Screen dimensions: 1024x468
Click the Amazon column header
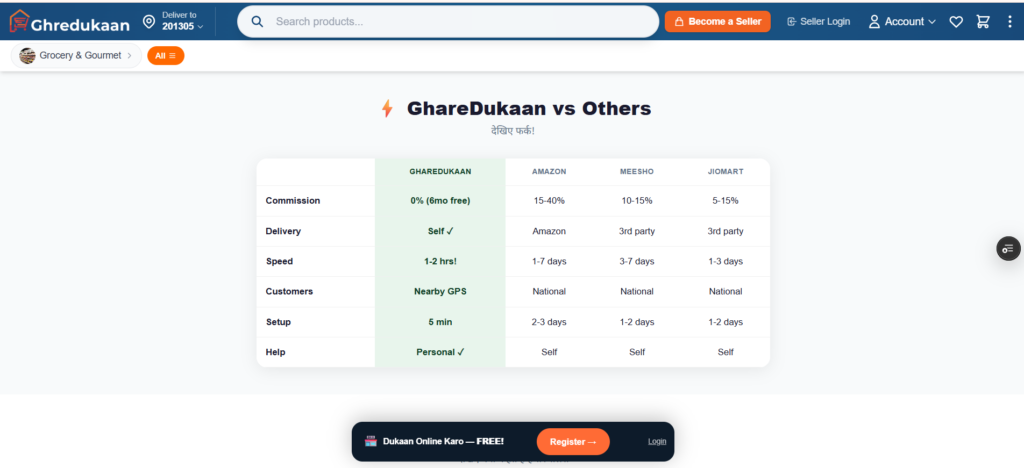549,171
